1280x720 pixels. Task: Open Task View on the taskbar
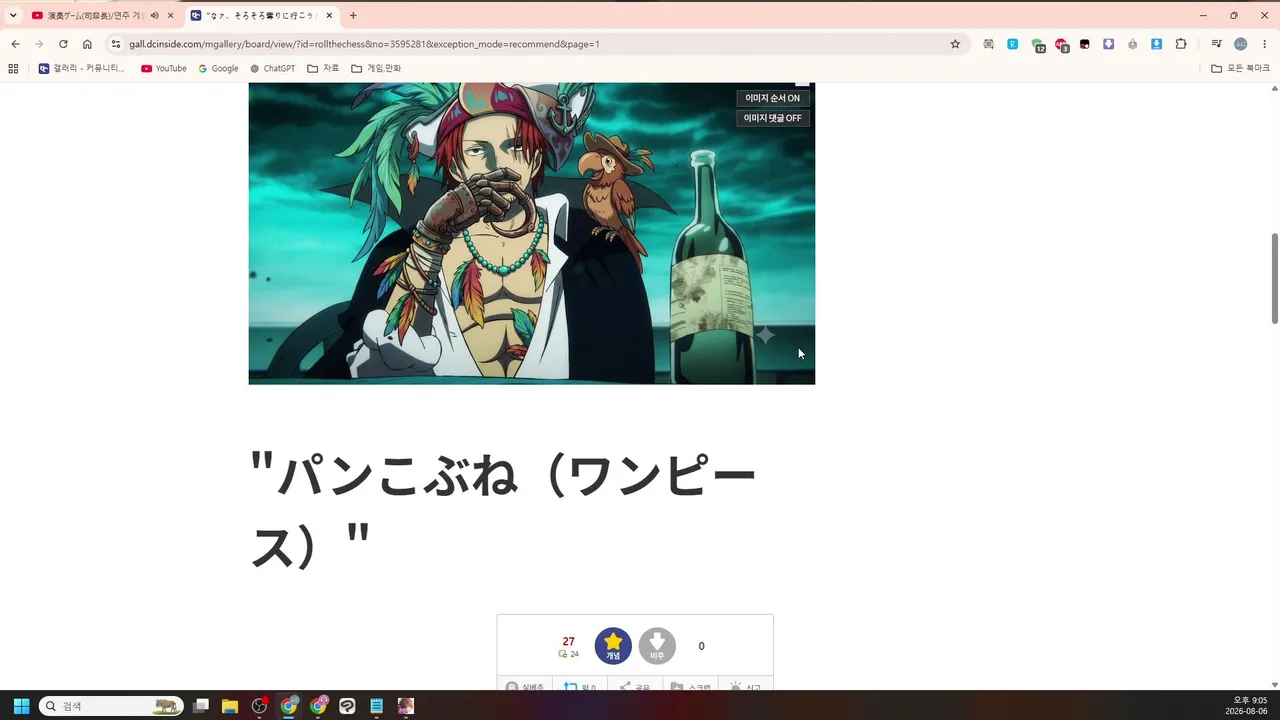tap(201, 706)
